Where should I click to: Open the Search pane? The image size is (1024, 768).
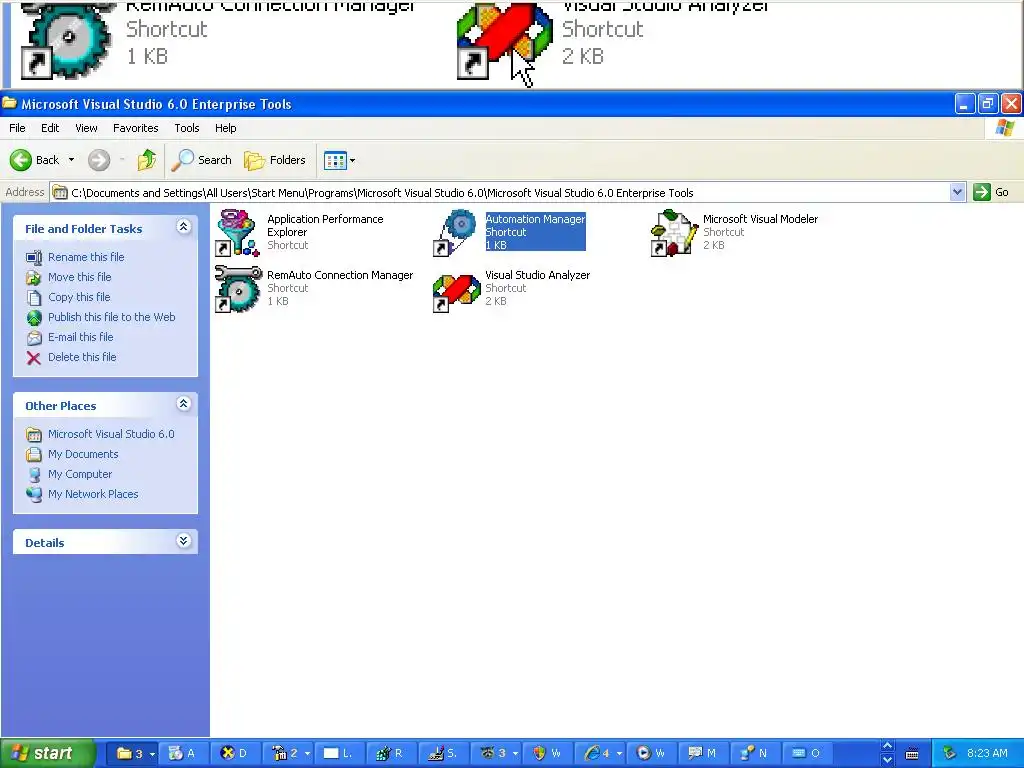click(201, 160)
